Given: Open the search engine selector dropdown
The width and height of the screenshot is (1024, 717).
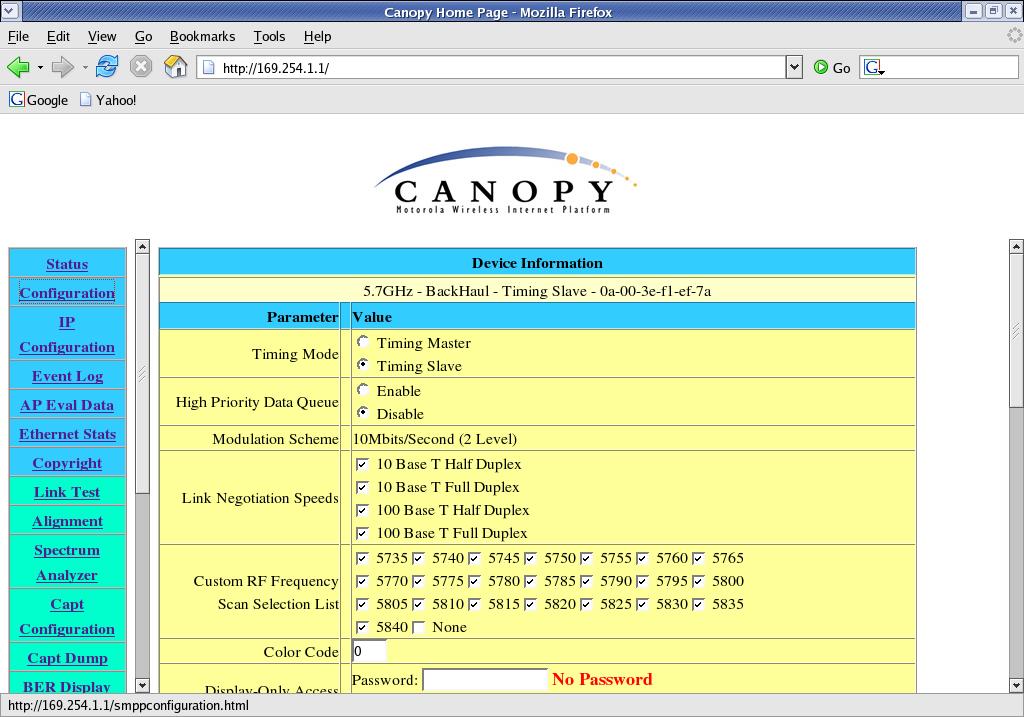Looking at the screenshot, I should (x=874, y=68).
